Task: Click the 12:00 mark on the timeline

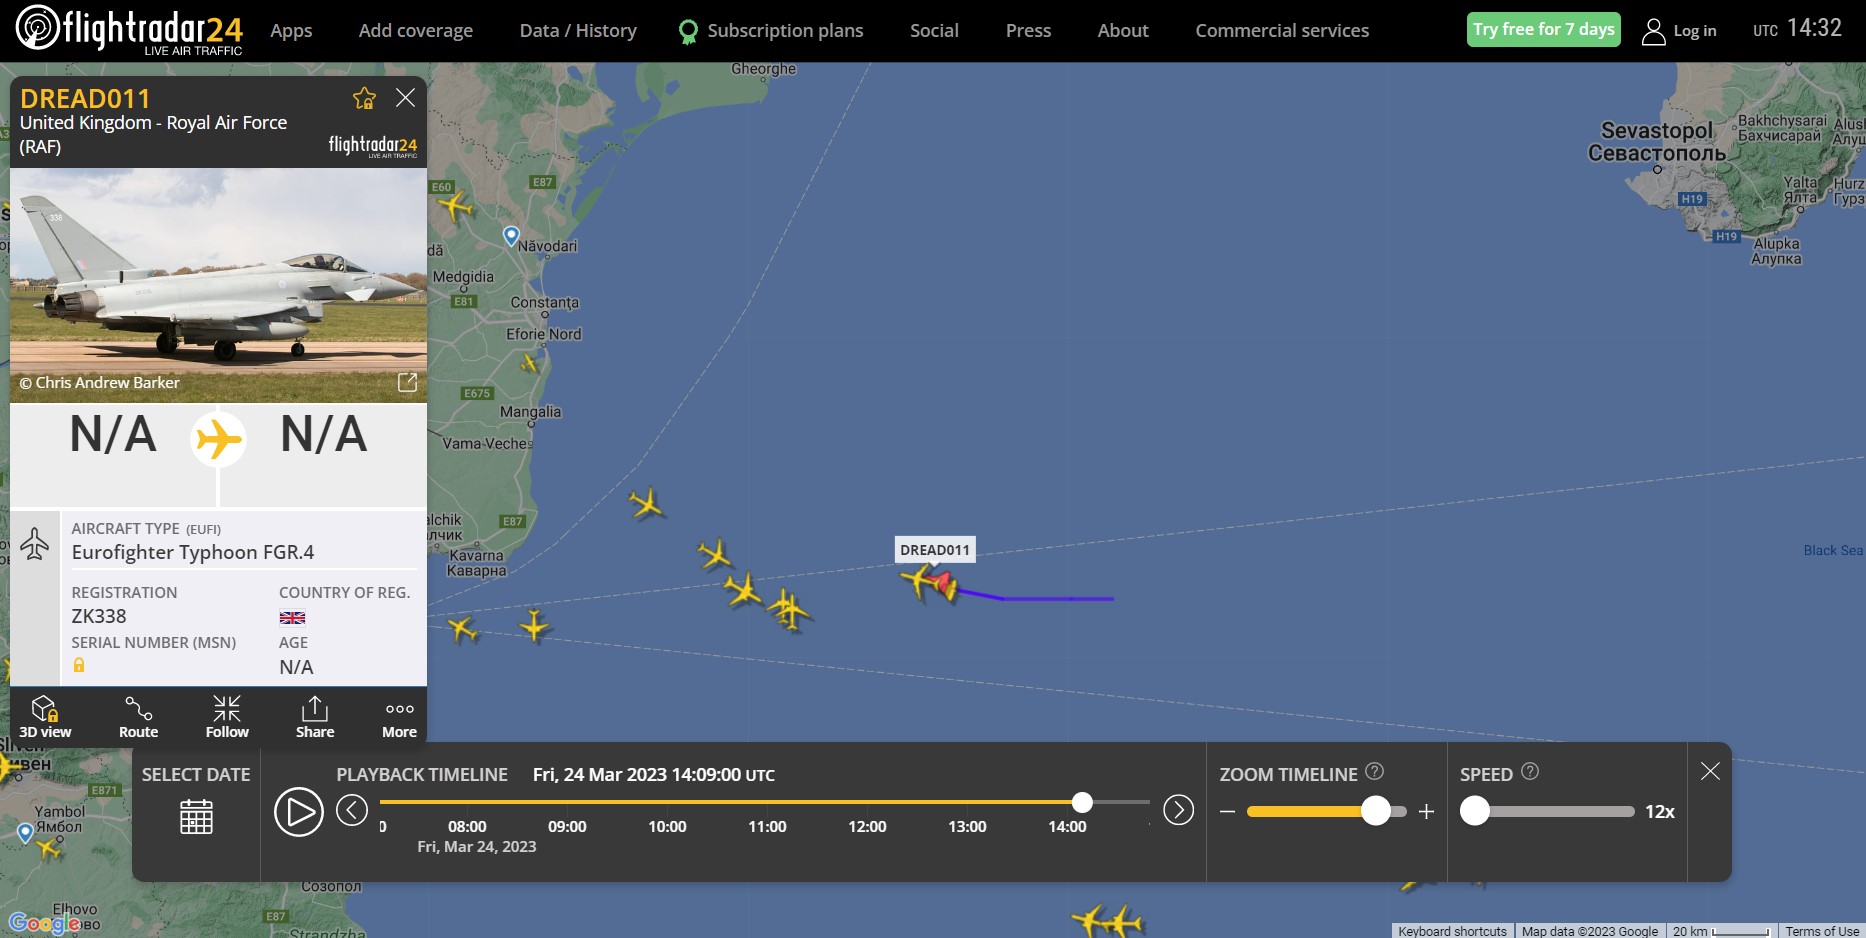Action: pyautogui.click(x=867, y=826)
